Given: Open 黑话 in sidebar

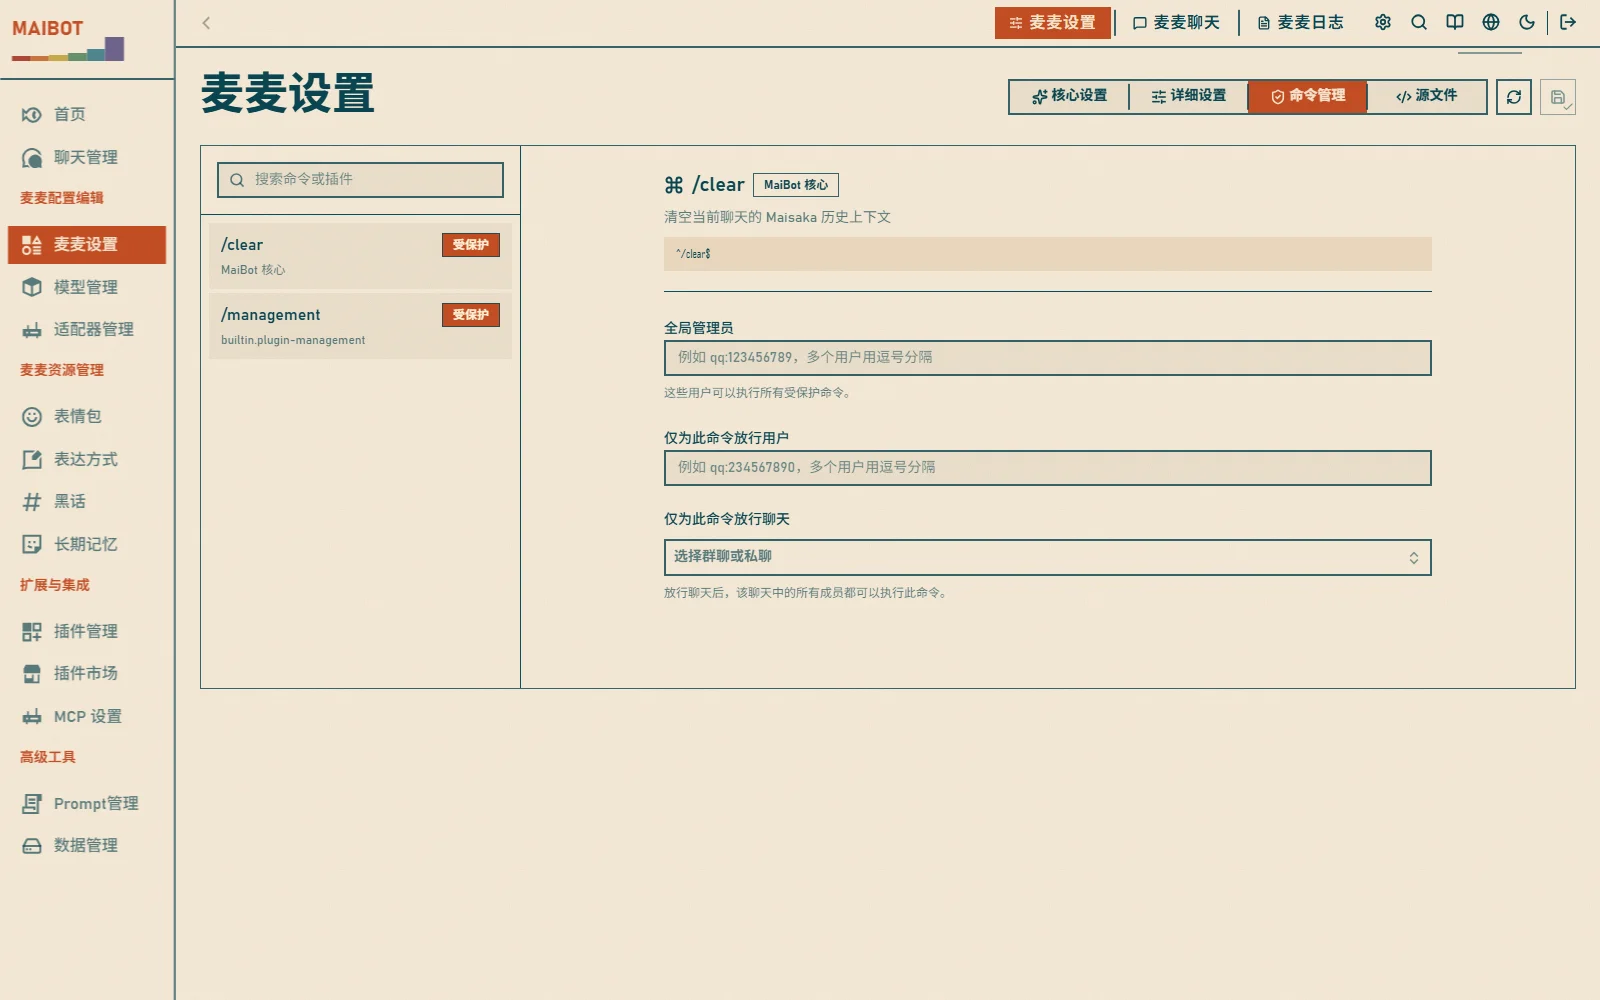Looking at the screenshot, I should 87,501.
